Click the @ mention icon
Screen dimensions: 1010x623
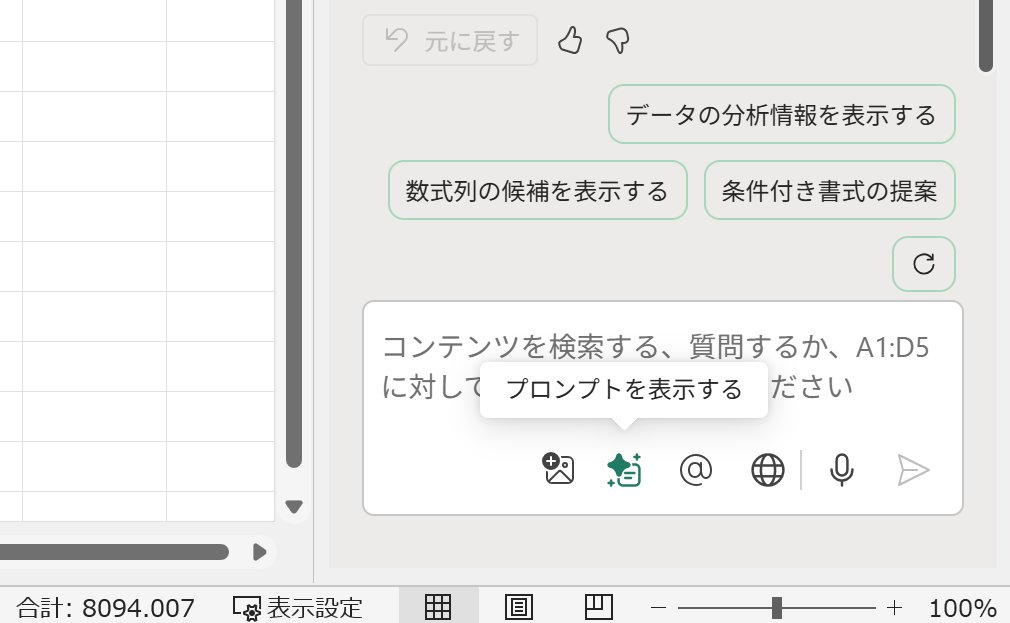pyautogui.click(x=696, y=470)
